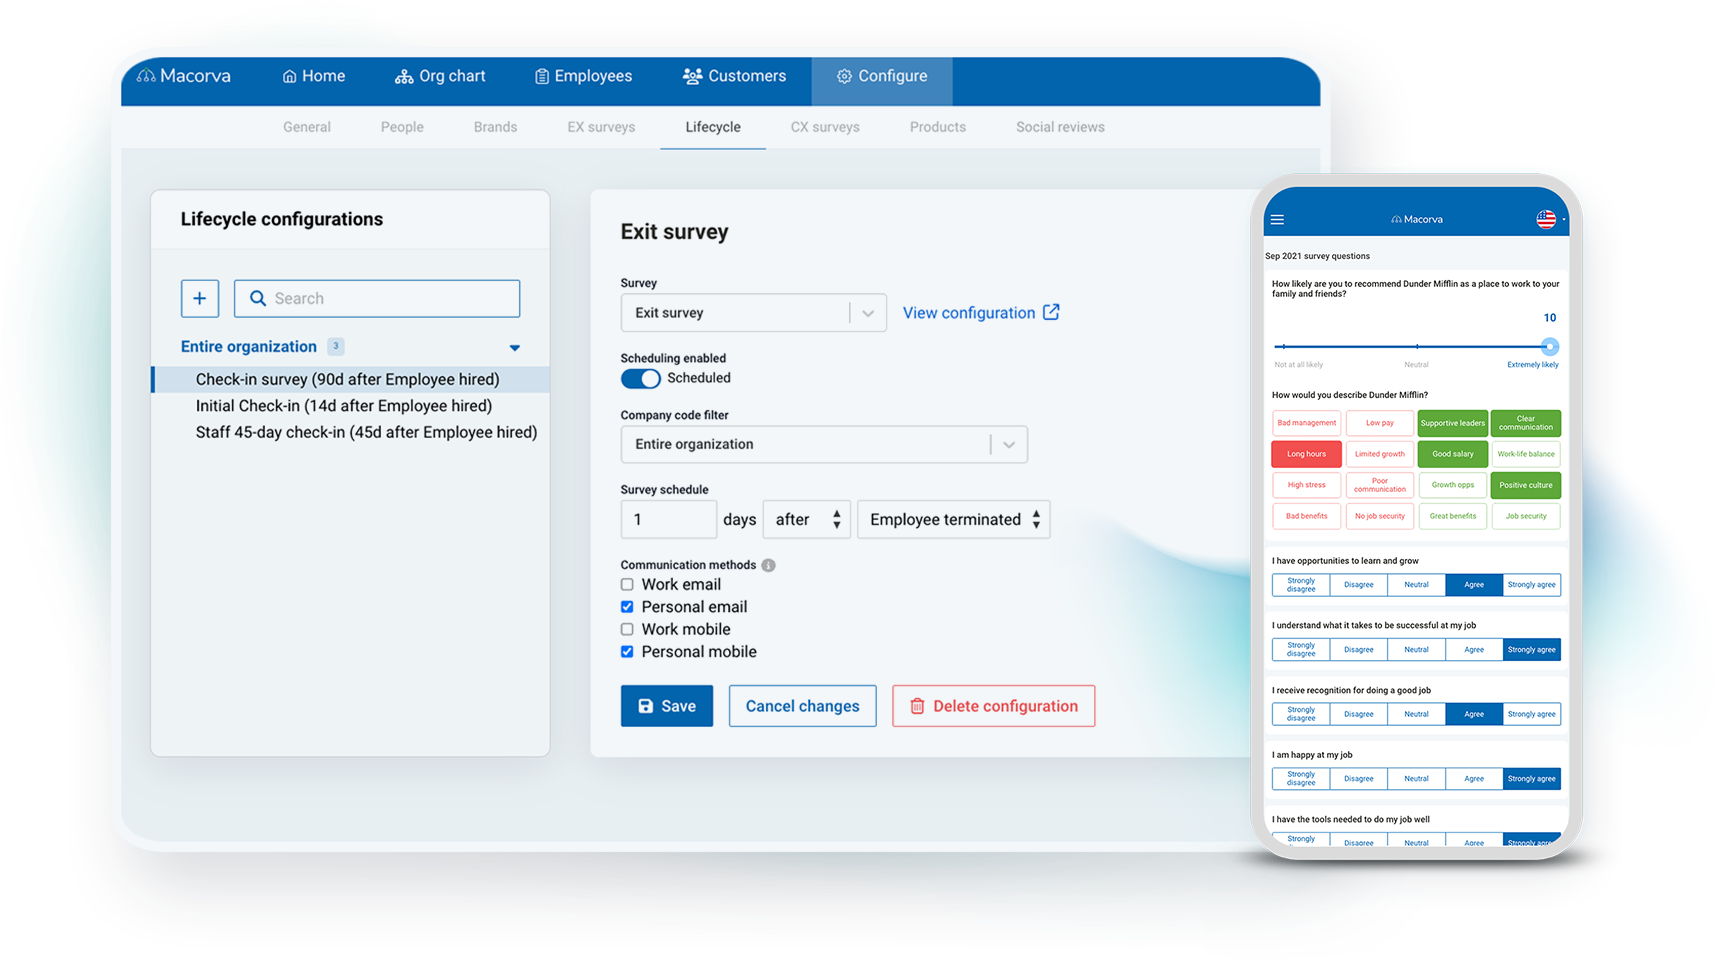
Task: Open the Configure gear icon
Action: [x=845, y=75]
